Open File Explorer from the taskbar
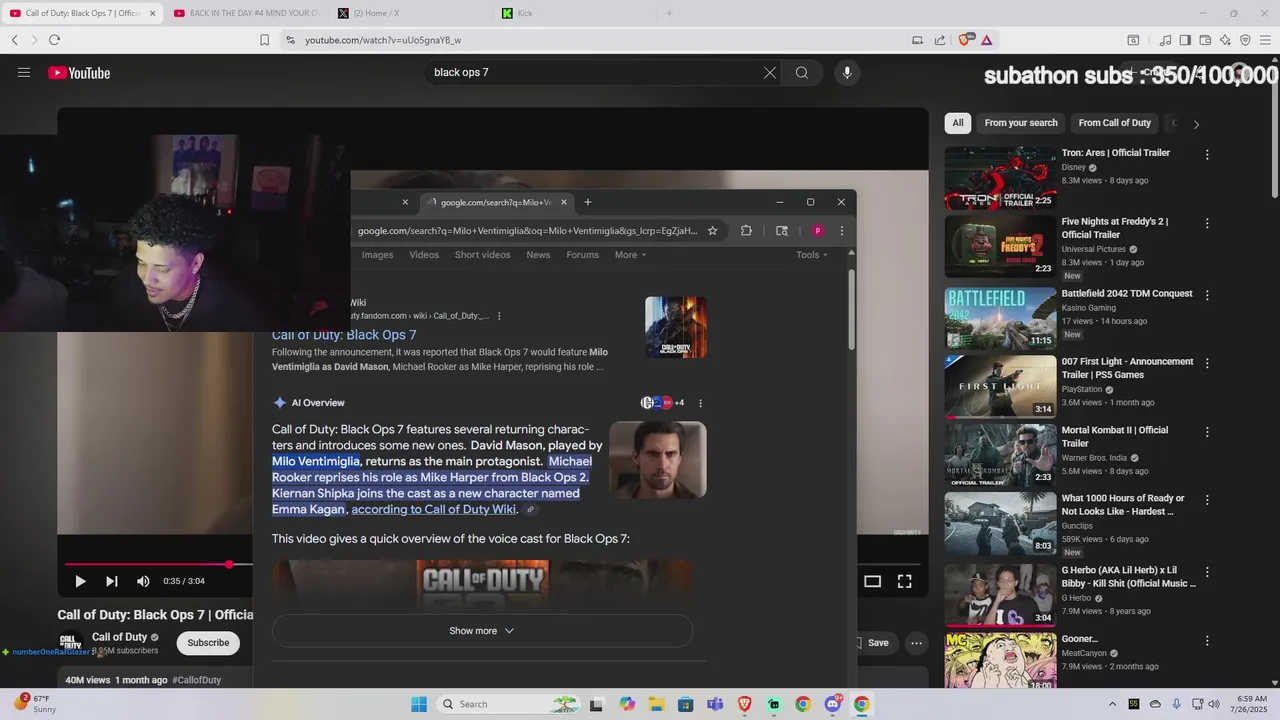This screenshot has height=720, width=1280. click(656, 704)
